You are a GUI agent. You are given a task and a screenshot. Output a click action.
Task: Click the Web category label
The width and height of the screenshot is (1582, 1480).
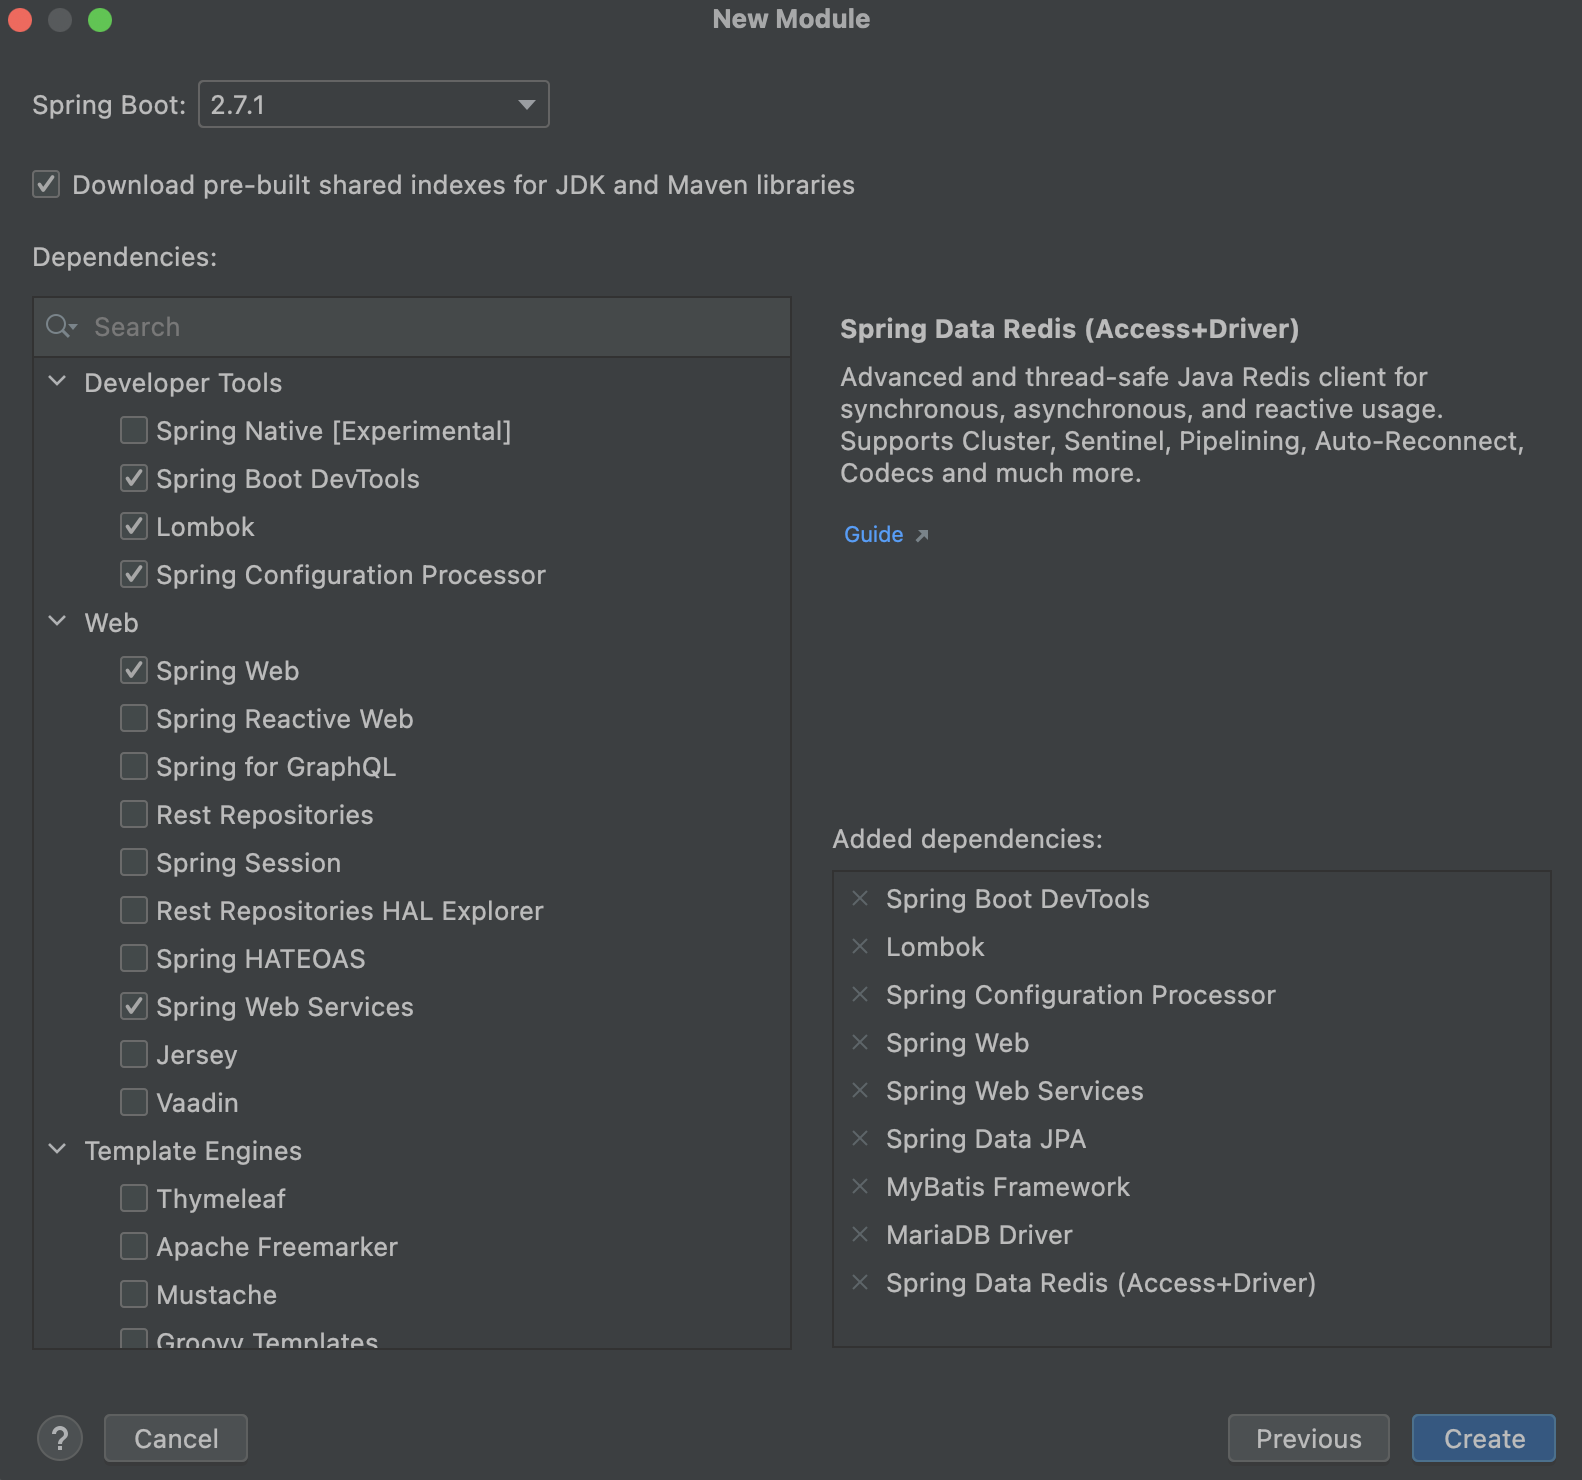pos(111,622)
